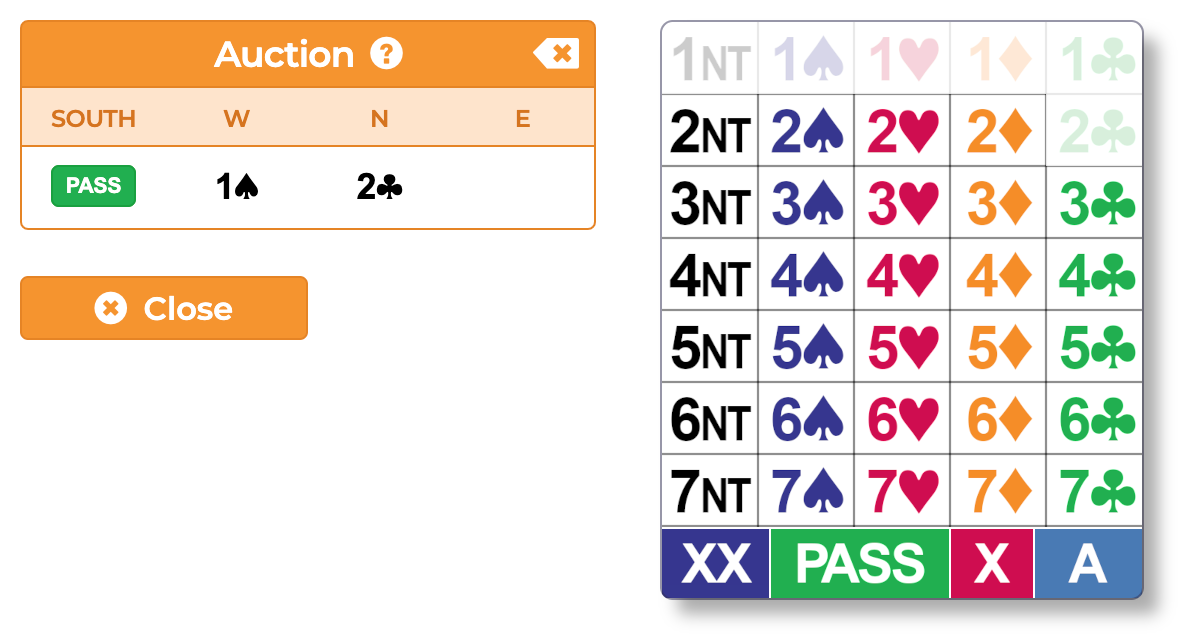Select the 2 Spades bid
This screenshot has width=1184, height=640.
click(x=805, y=131)
